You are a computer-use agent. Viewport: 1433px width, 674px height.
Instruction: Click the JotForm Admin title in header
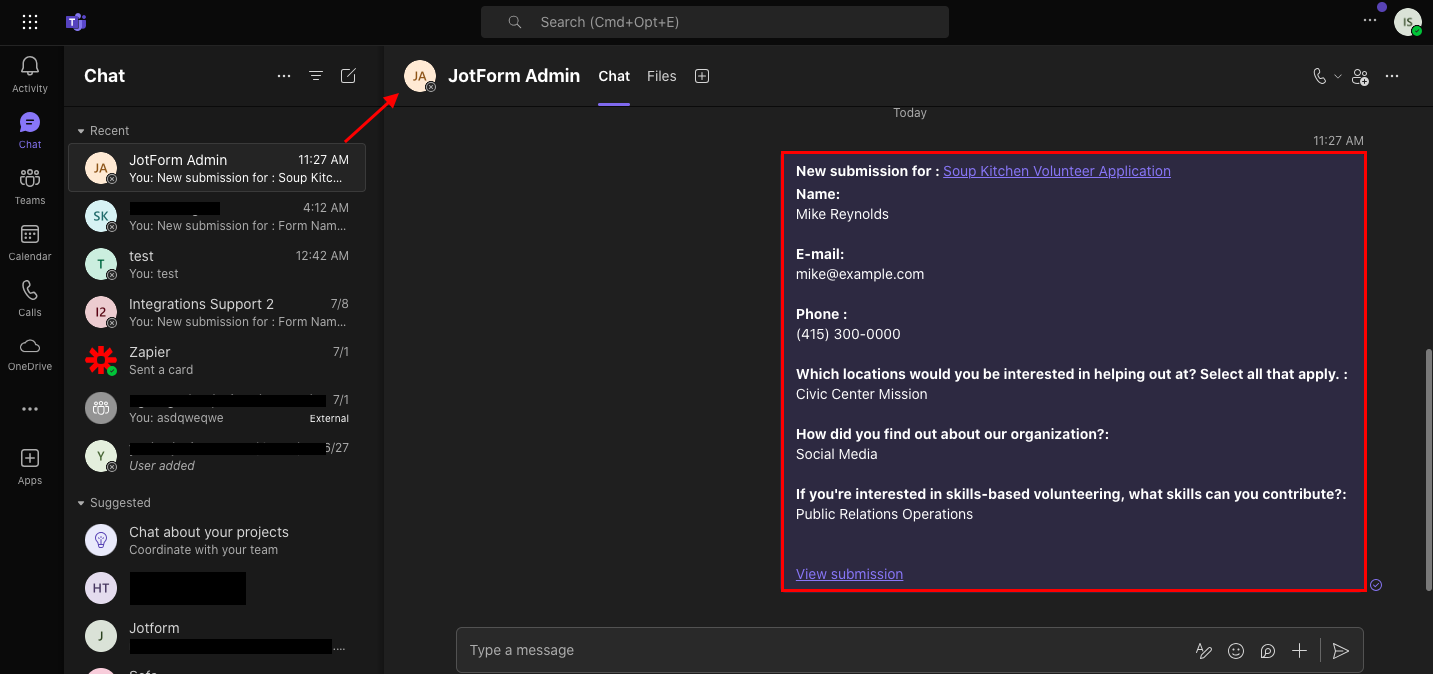(x=514, y=76)
